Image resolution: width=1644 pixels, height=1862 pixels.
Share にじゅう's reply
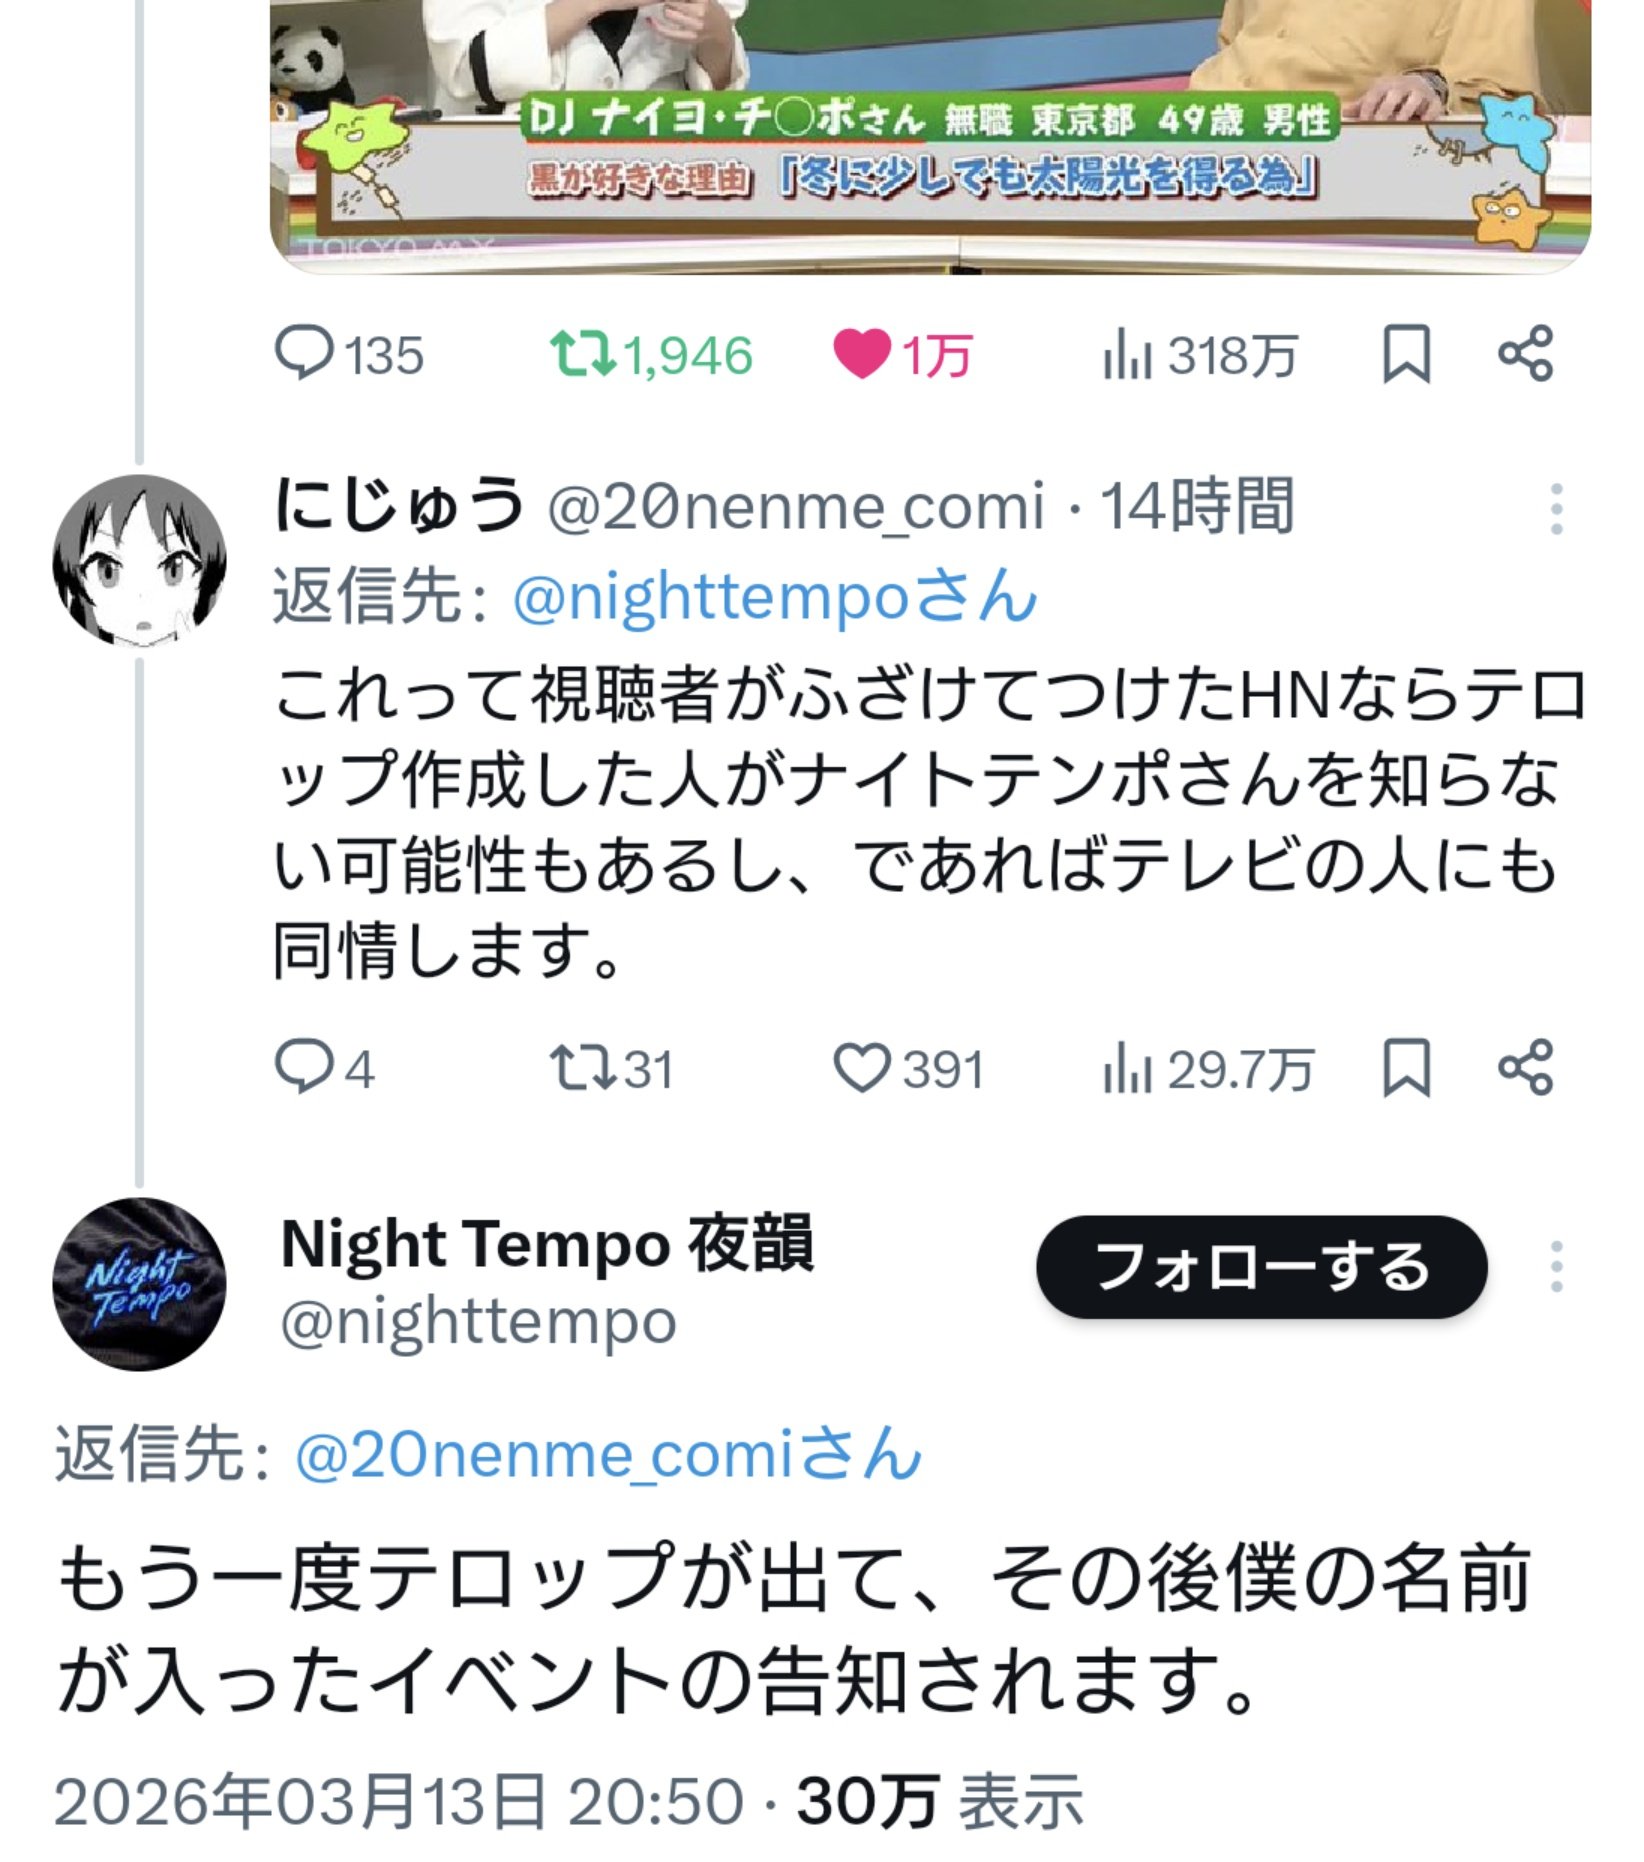(x=1526, y=1068)
